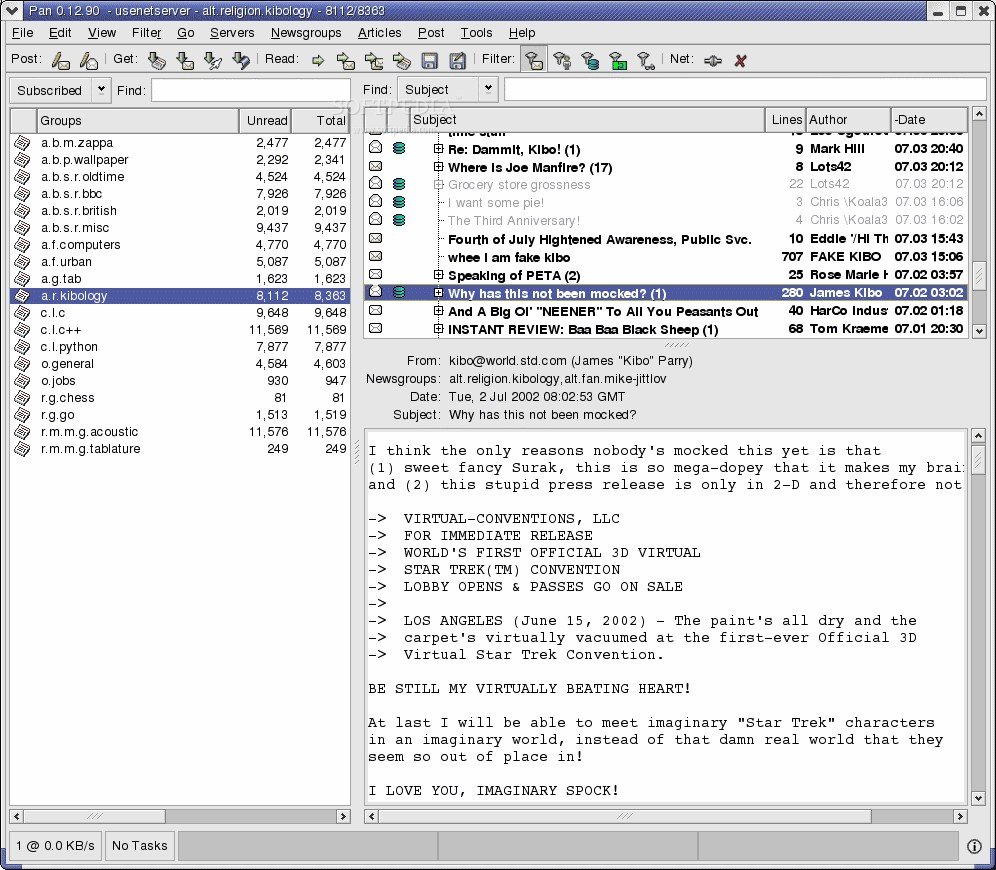Toggle the Filter button with green rectangle
996x870 pixels.
tap(618, 60)
